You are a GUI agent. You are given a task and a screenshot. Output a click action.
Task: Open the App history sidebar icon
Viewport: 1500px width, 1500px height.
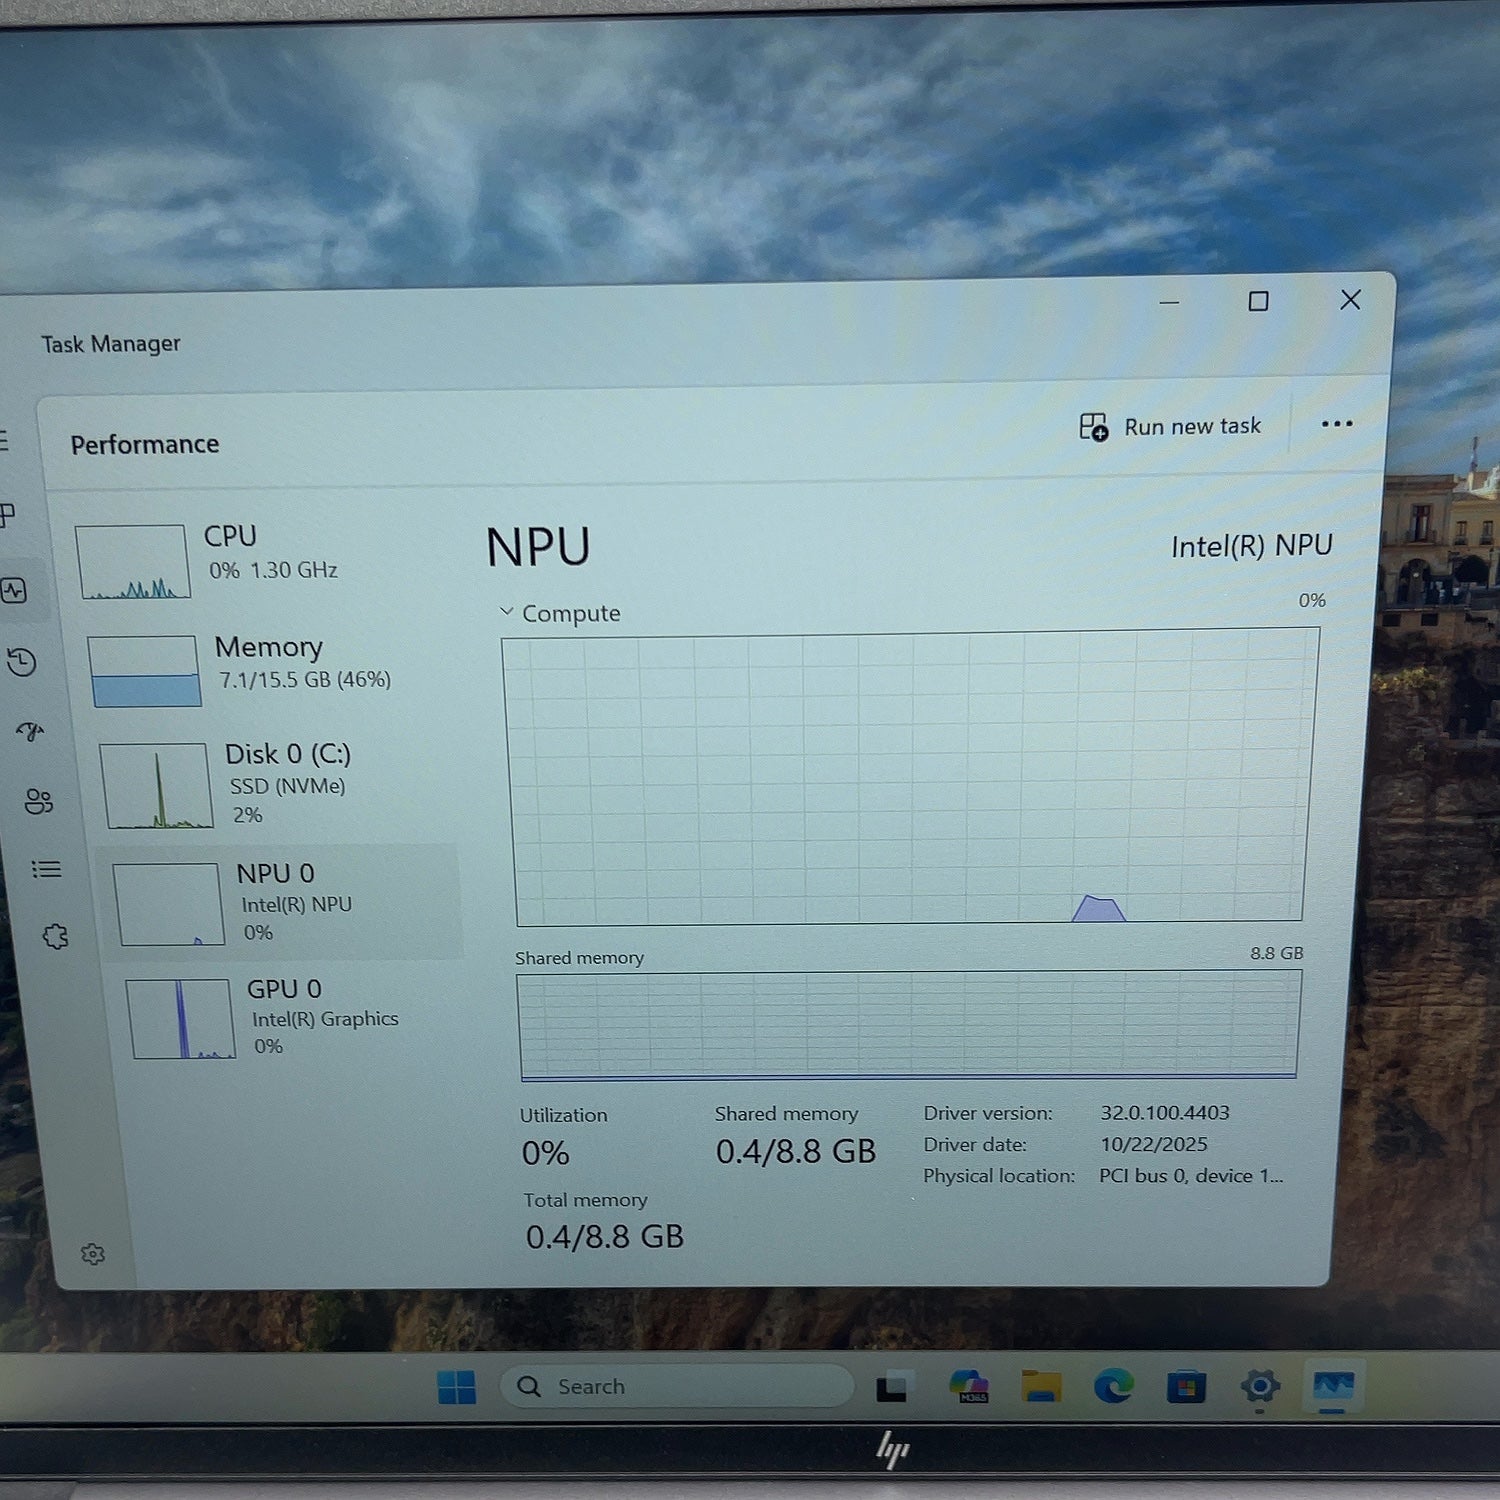(21, 662)
